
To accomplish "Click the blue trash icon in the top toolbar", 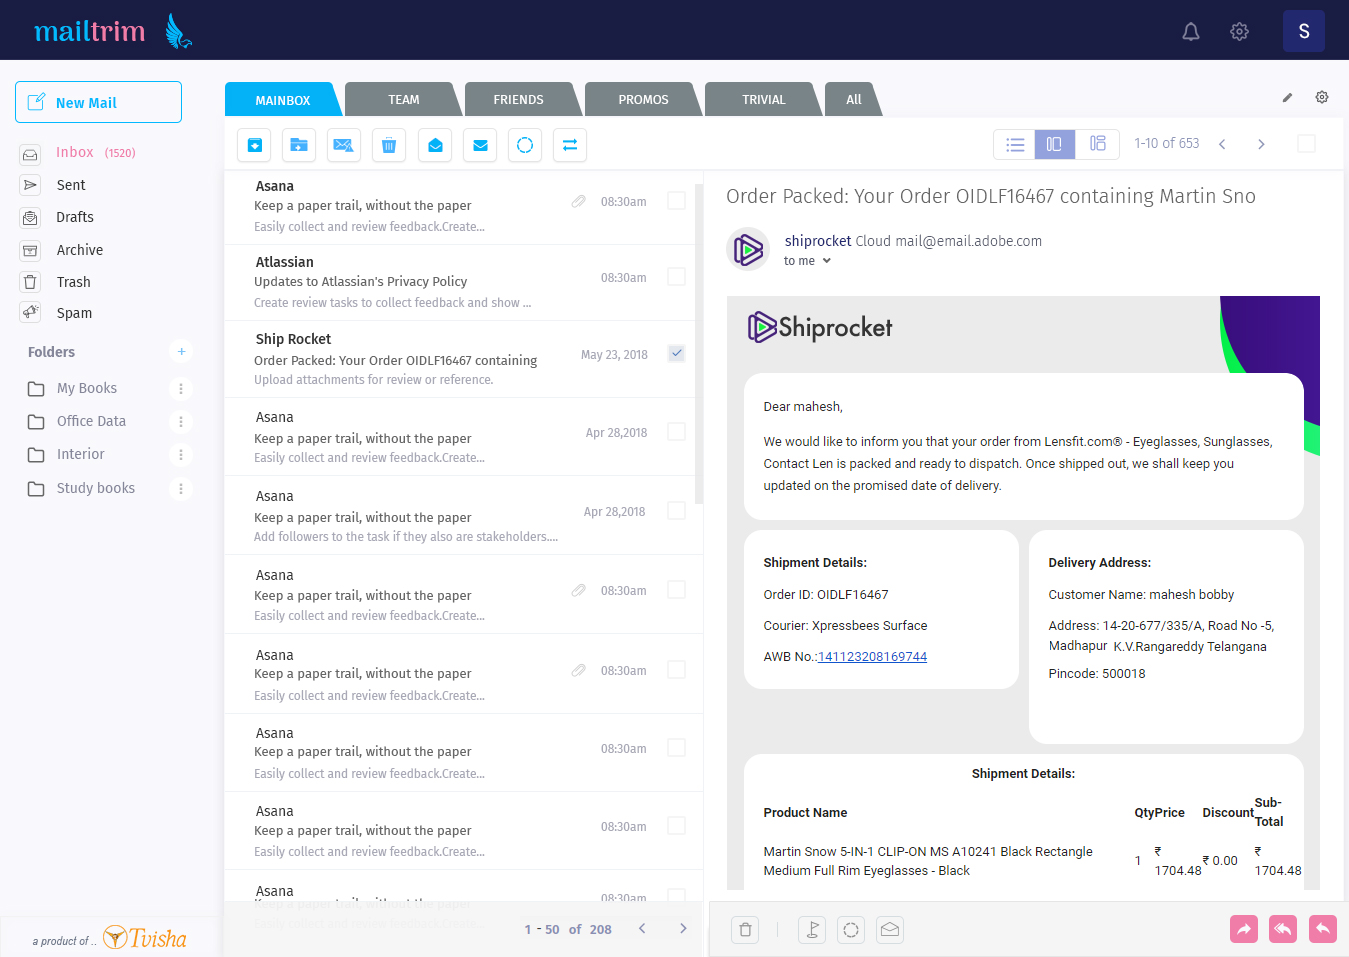I will 389,145.
